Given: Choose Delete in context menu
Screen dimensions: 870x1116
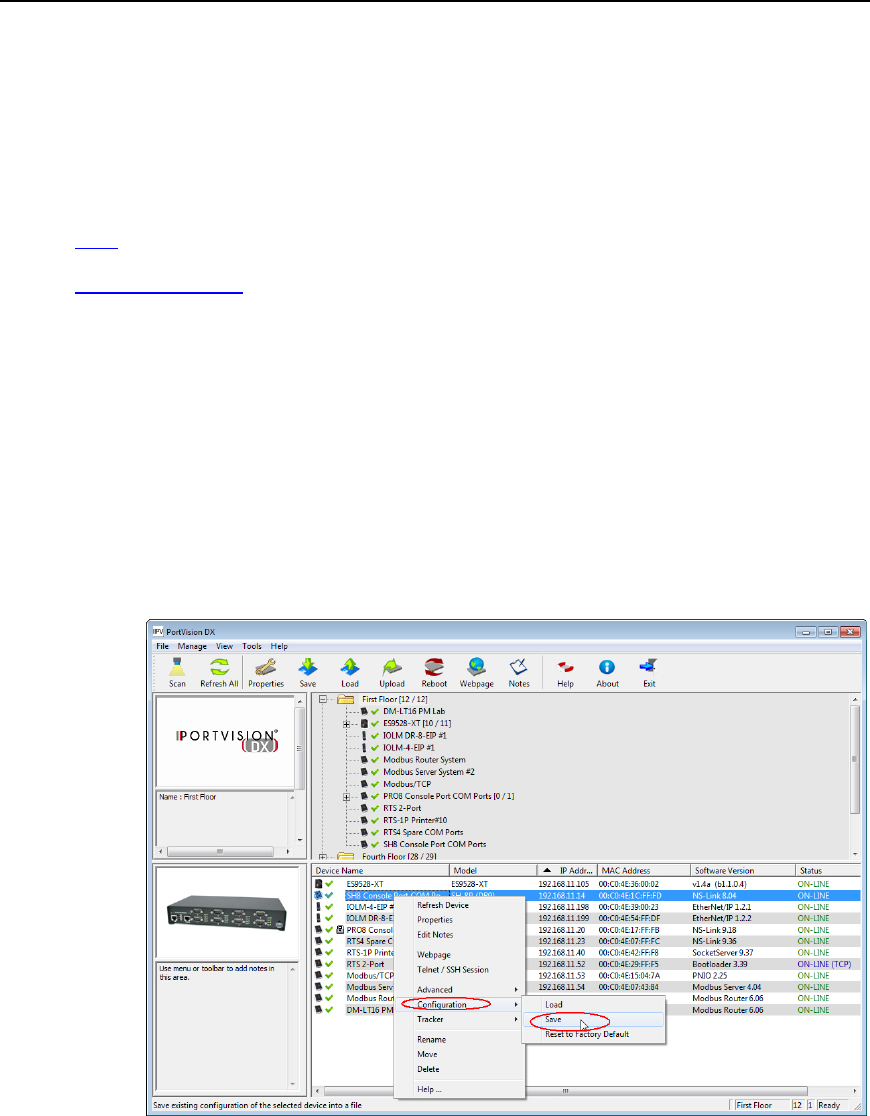Looking at the screenshot, I should [x=459, y=1070].
